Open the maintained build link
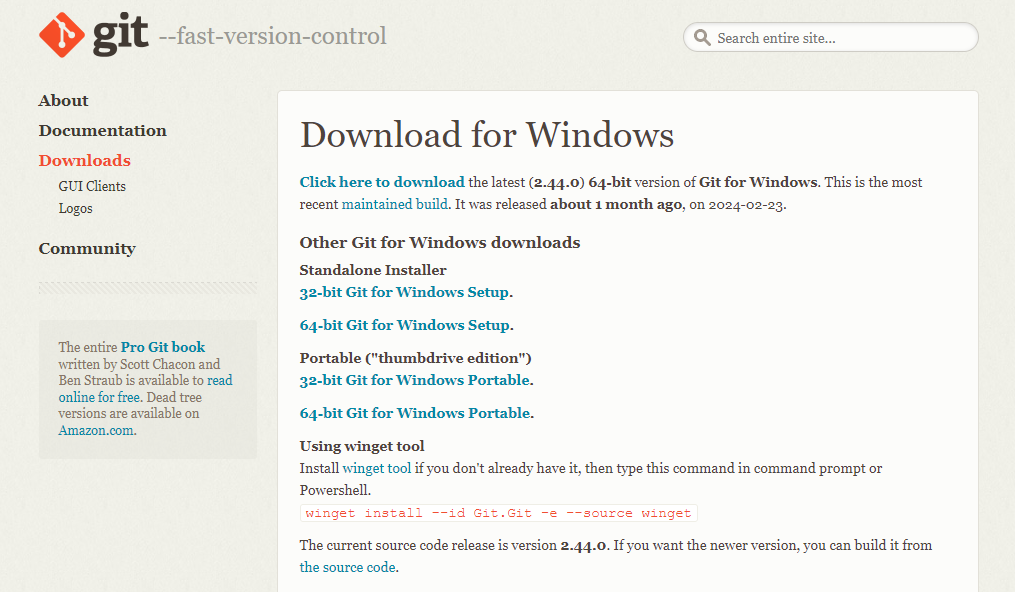The width and height of the screenshot is (1015, 592). coord(395,204)
